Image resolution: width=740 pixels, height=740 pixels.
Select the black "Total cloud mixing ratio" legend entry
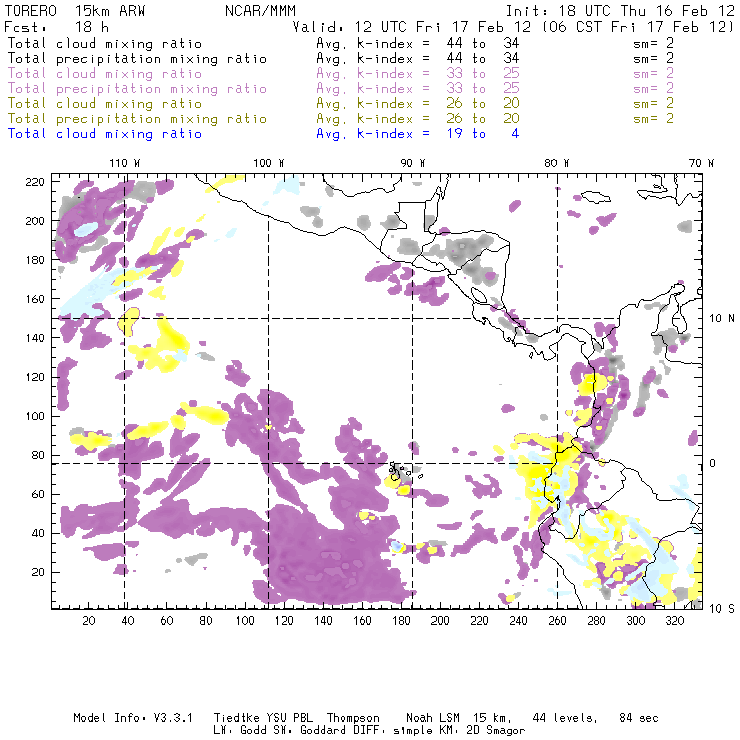105,44
